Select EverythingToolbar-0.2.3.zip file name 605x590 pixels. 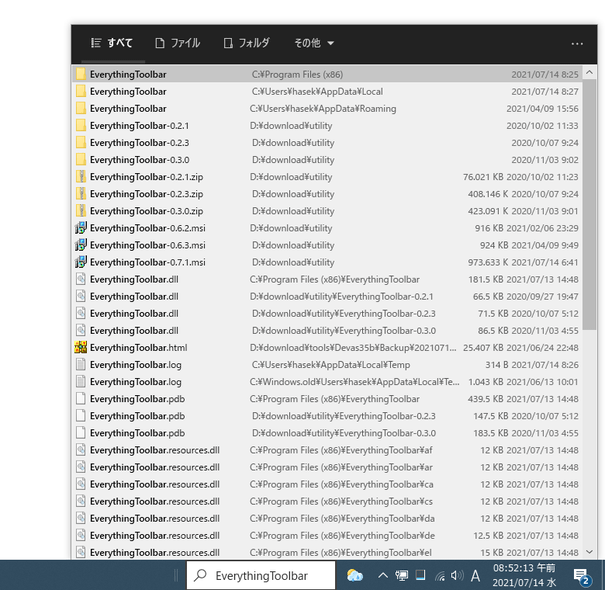tap(146, 194)
